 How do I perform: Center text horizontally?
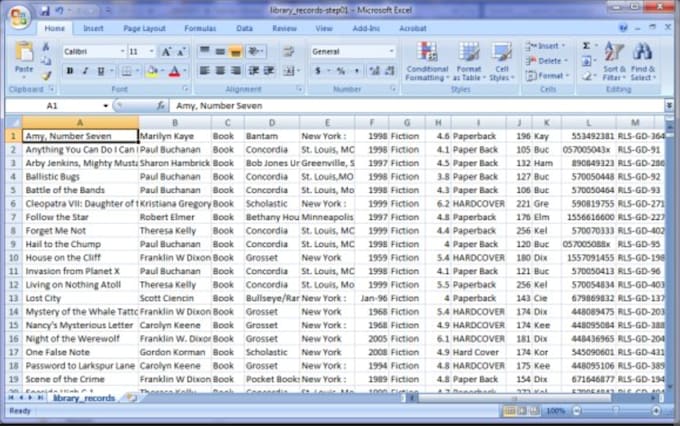tap(220, 70)
